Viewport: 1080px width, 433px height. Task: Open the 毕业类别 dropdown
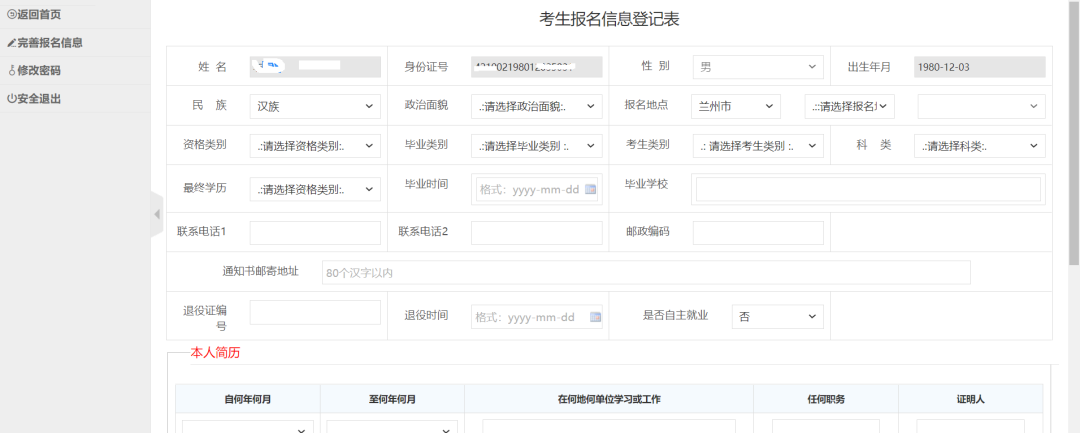[536, 146]
